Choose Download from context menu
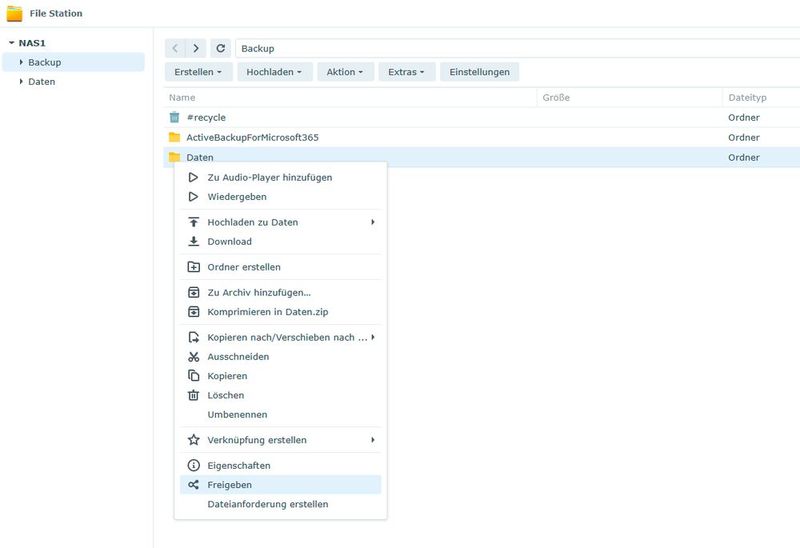The height and width of the screenshot is (548, 800). 281,242
